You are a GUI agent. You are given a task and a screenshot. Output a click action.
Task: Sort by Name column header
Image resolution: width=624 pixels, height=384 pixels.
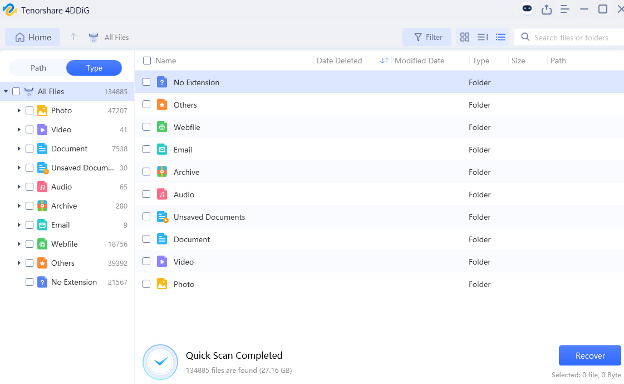tap(166, 60)
